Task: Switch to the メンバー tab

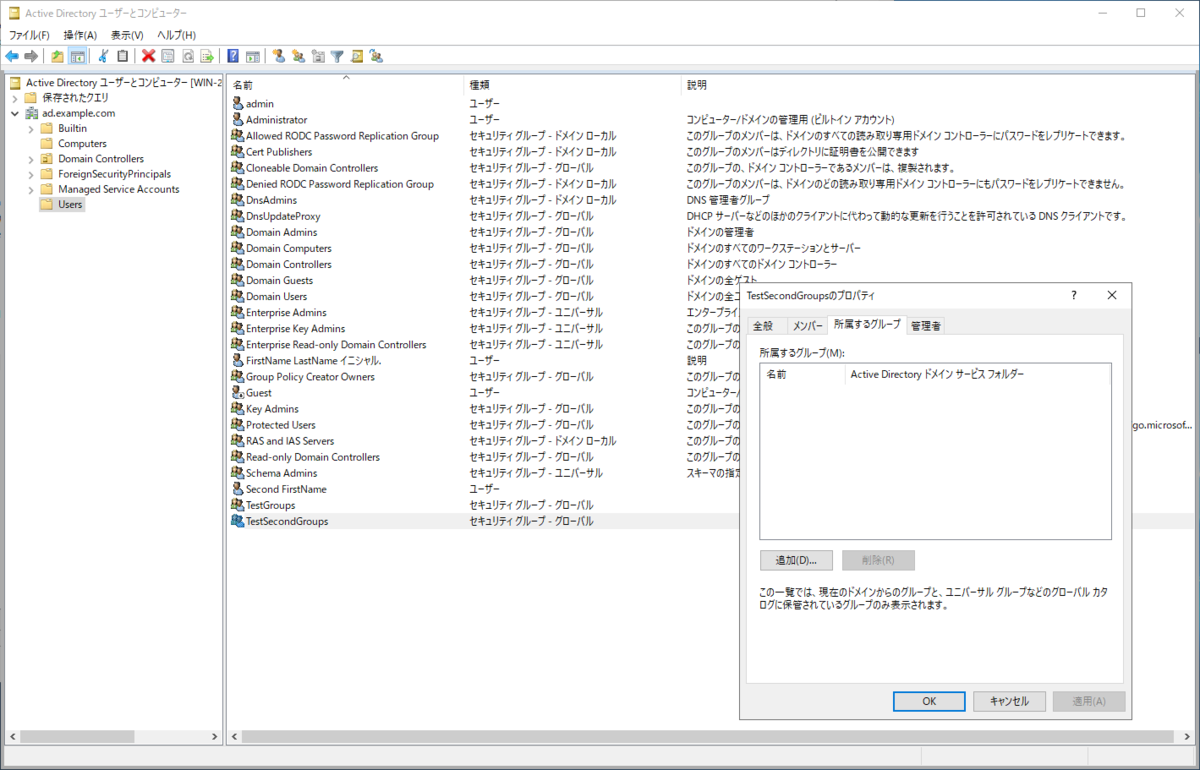Action: [x=807, y=324]
